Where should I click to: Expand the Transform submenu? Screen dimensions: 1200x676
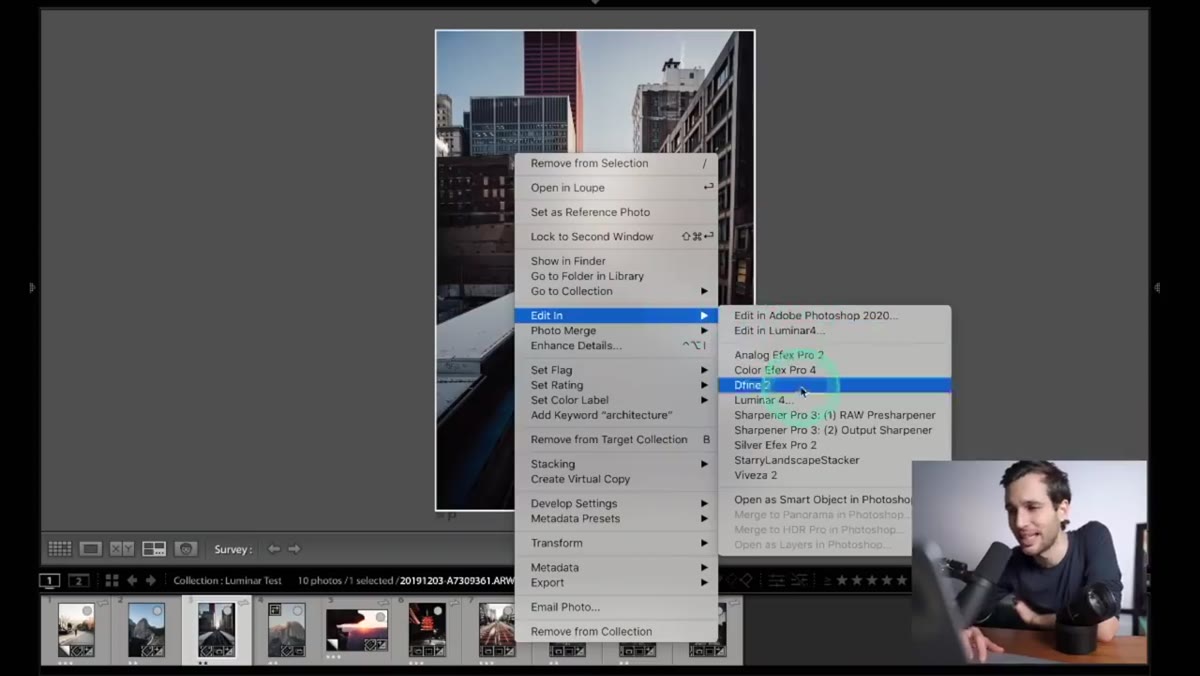pyautogui.click(x=616, y=543)
